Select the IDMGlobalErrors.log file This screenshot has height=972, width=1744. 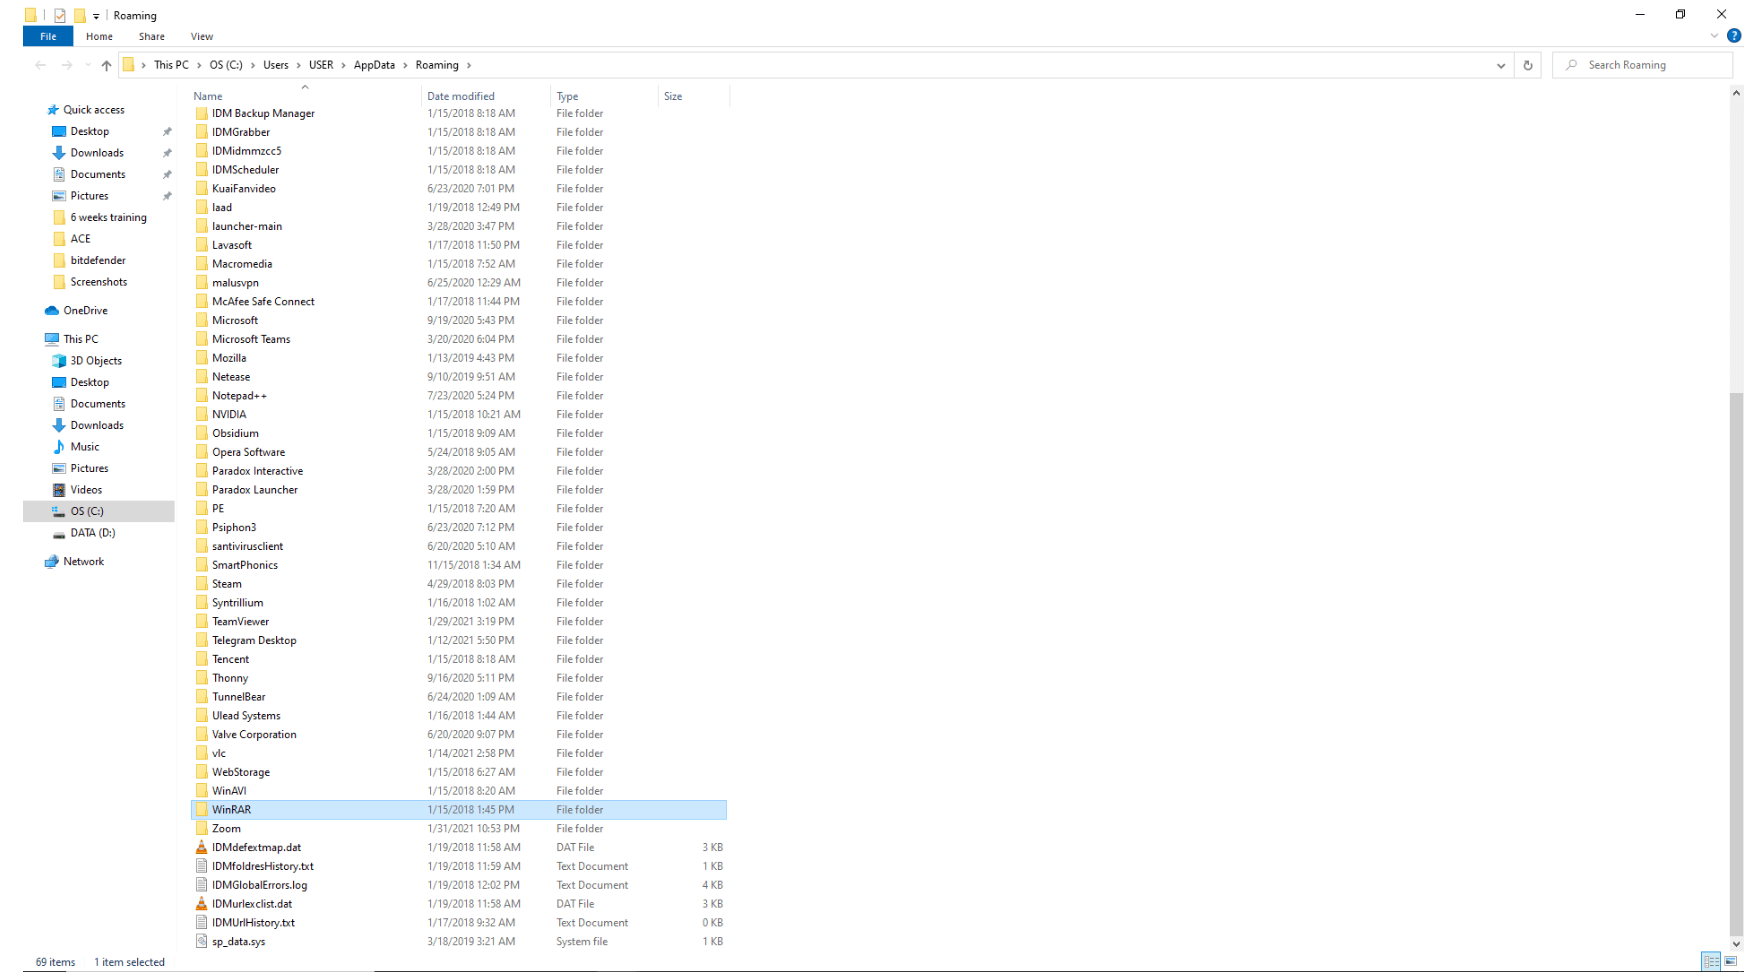click(259, 885)
